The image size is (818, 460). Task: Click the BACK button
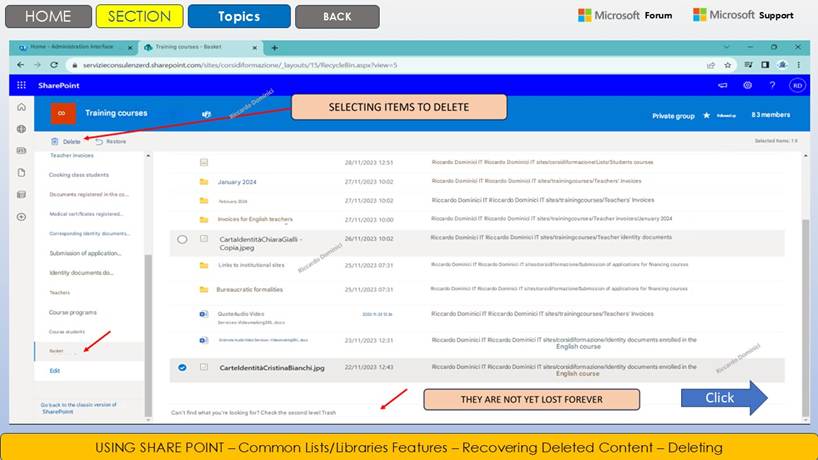[337, 16]
